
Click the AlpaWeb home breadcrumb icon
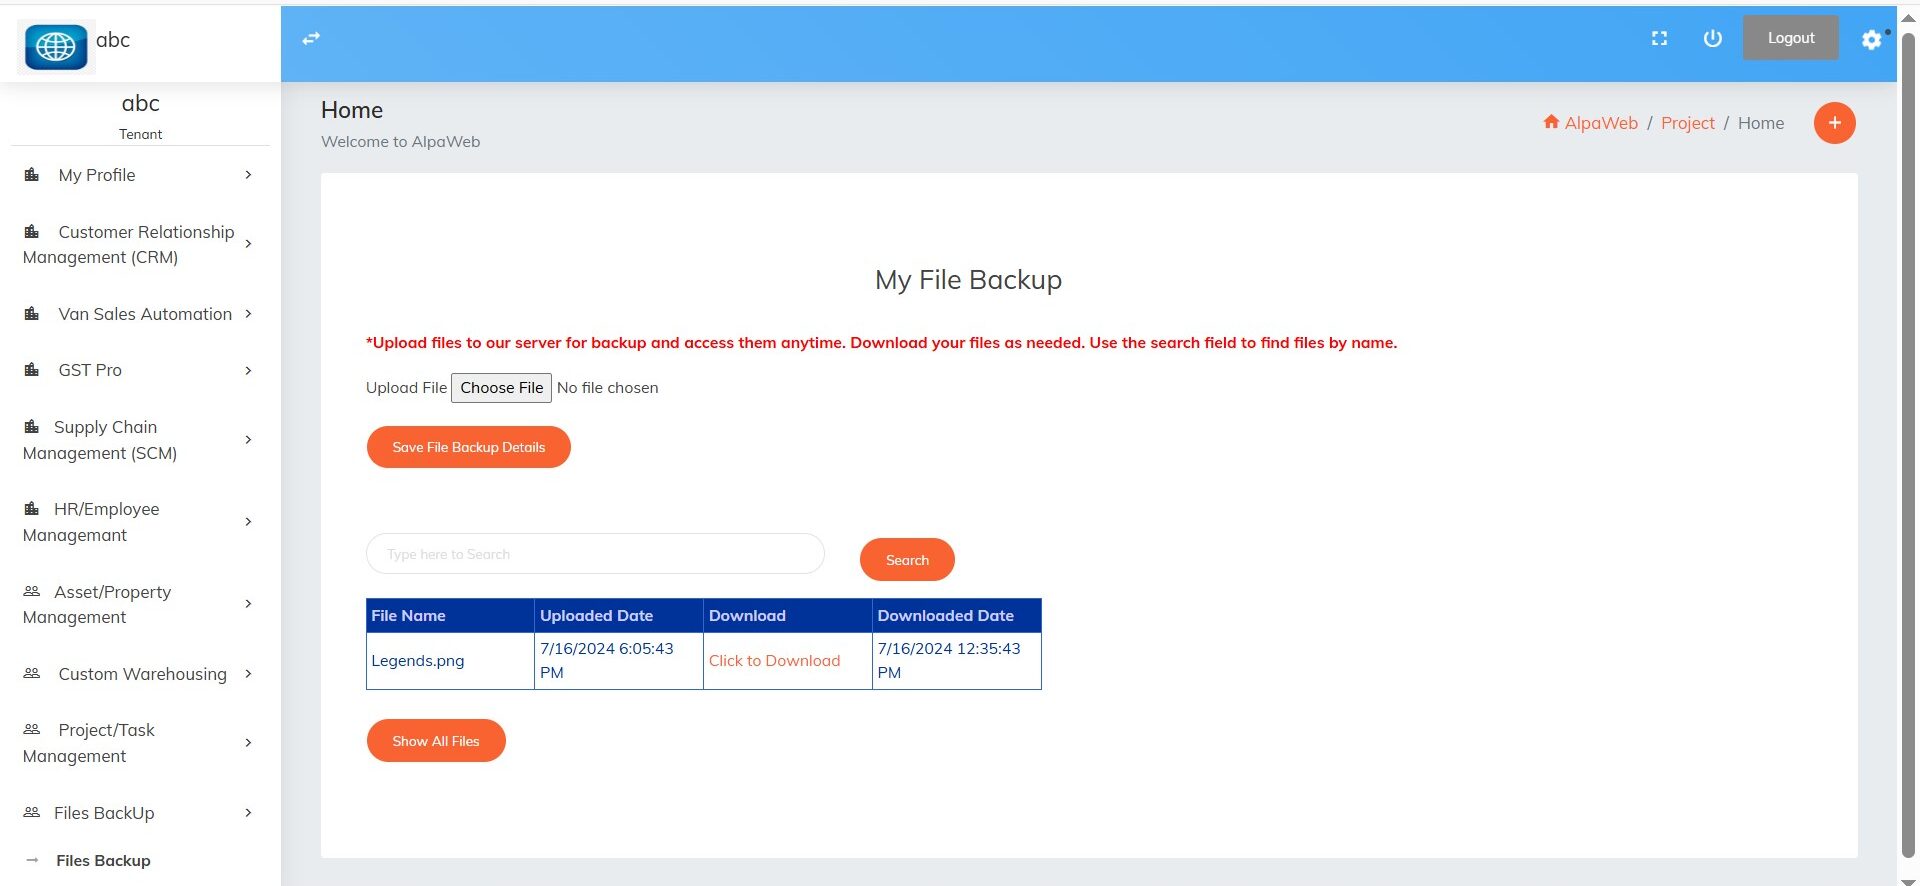1551,122
